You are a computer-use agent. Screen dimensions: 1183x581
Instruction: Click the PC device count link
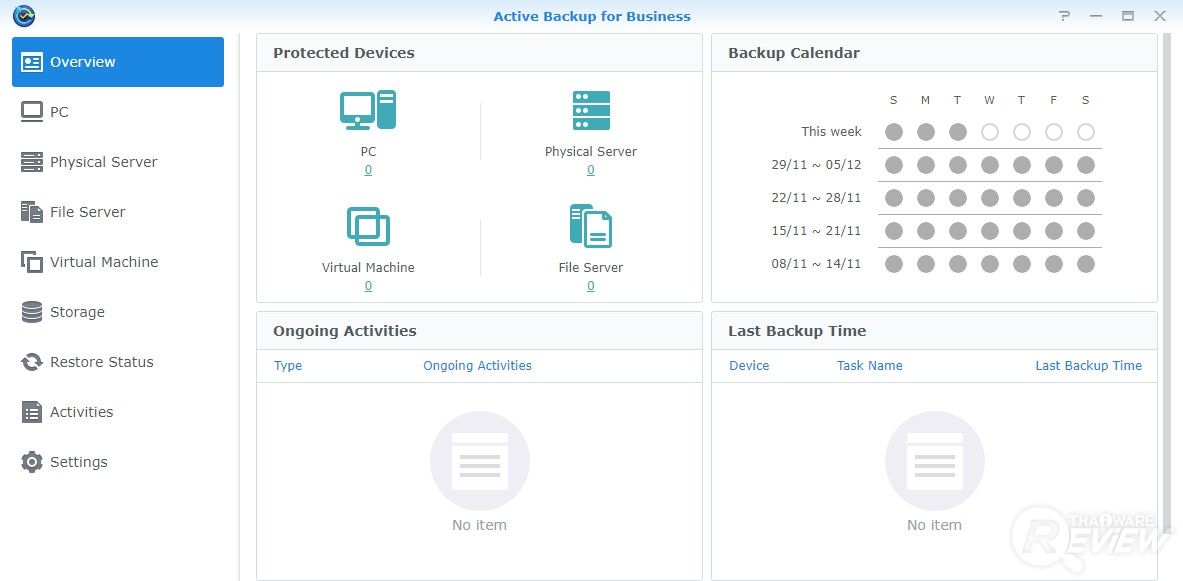[368, 170]
